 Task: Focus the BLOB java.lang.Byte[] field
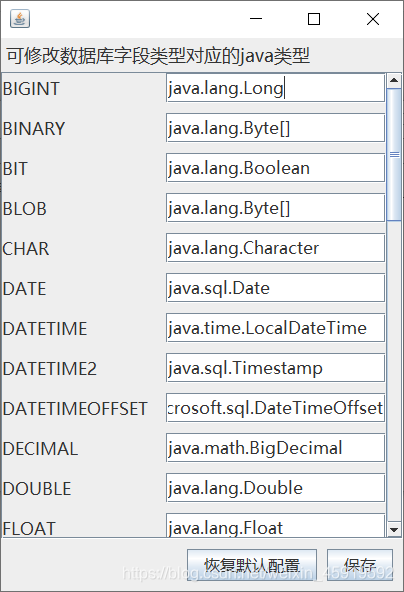coord(275,208)
